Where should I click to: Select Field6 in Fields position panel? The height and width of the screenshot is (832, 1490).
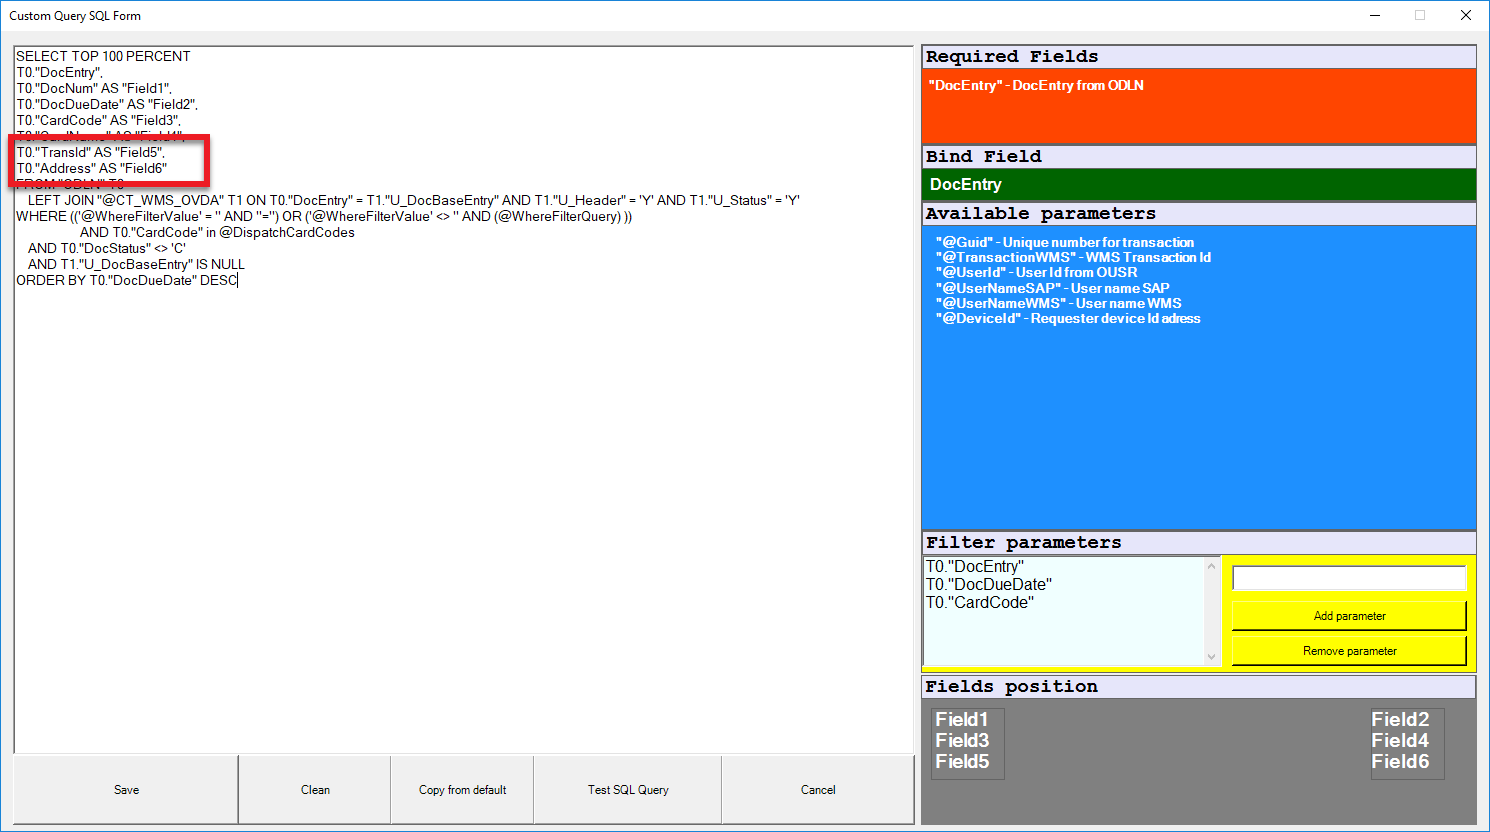click(1406, 761)
